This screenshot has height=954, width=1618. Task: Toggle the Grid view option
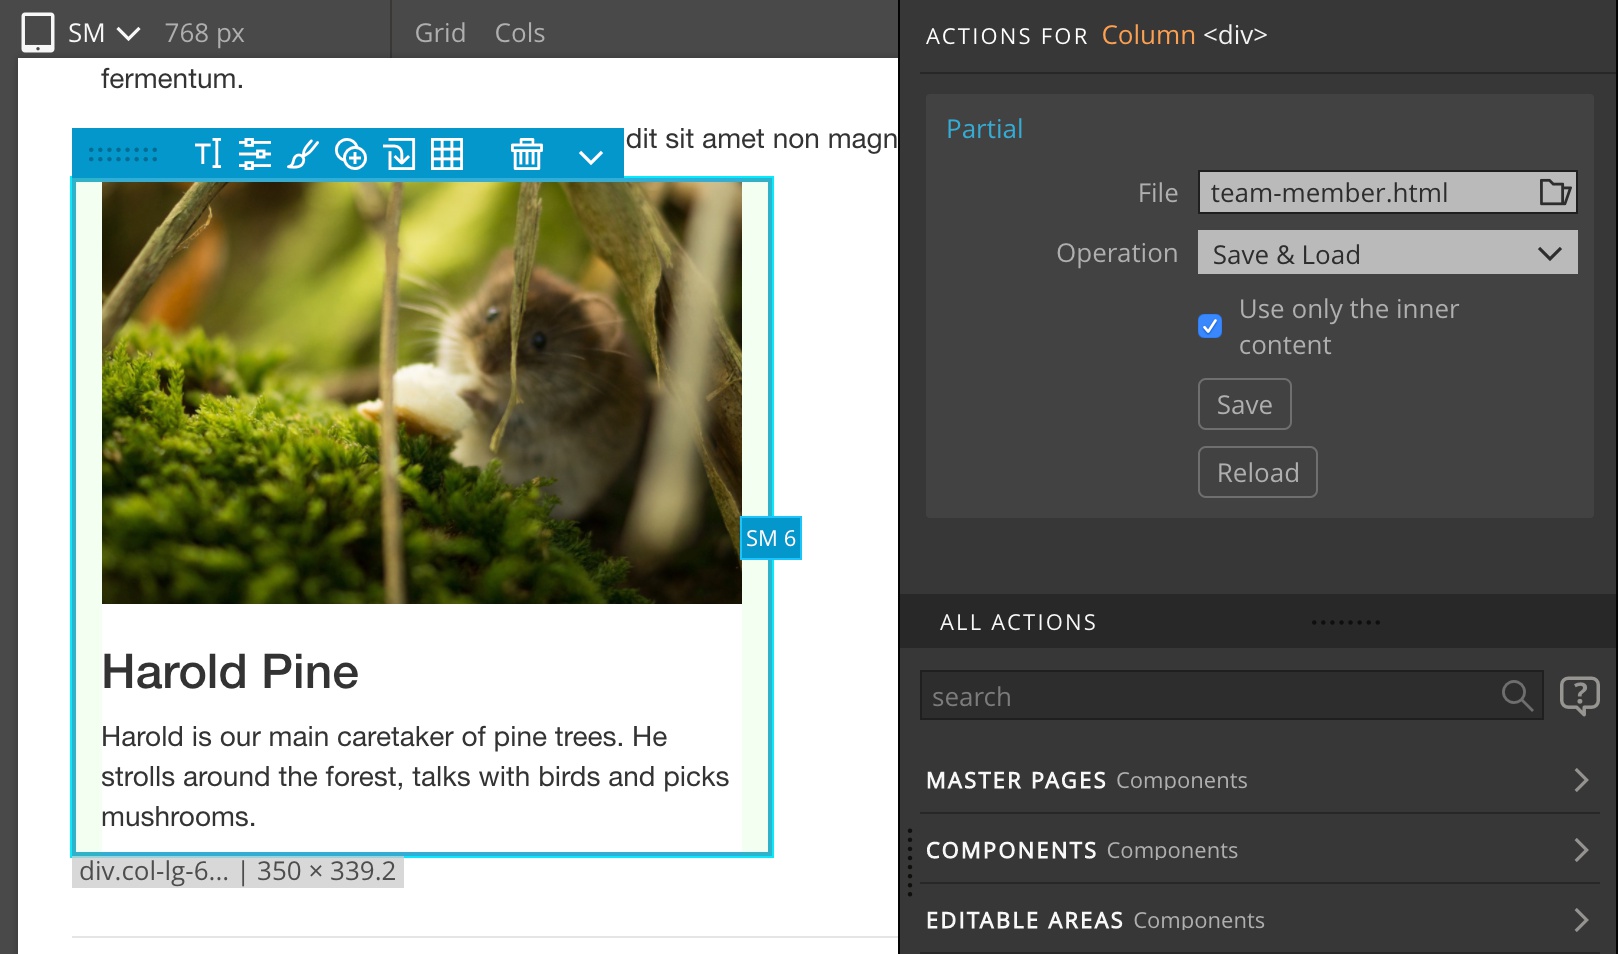point(440,33)
